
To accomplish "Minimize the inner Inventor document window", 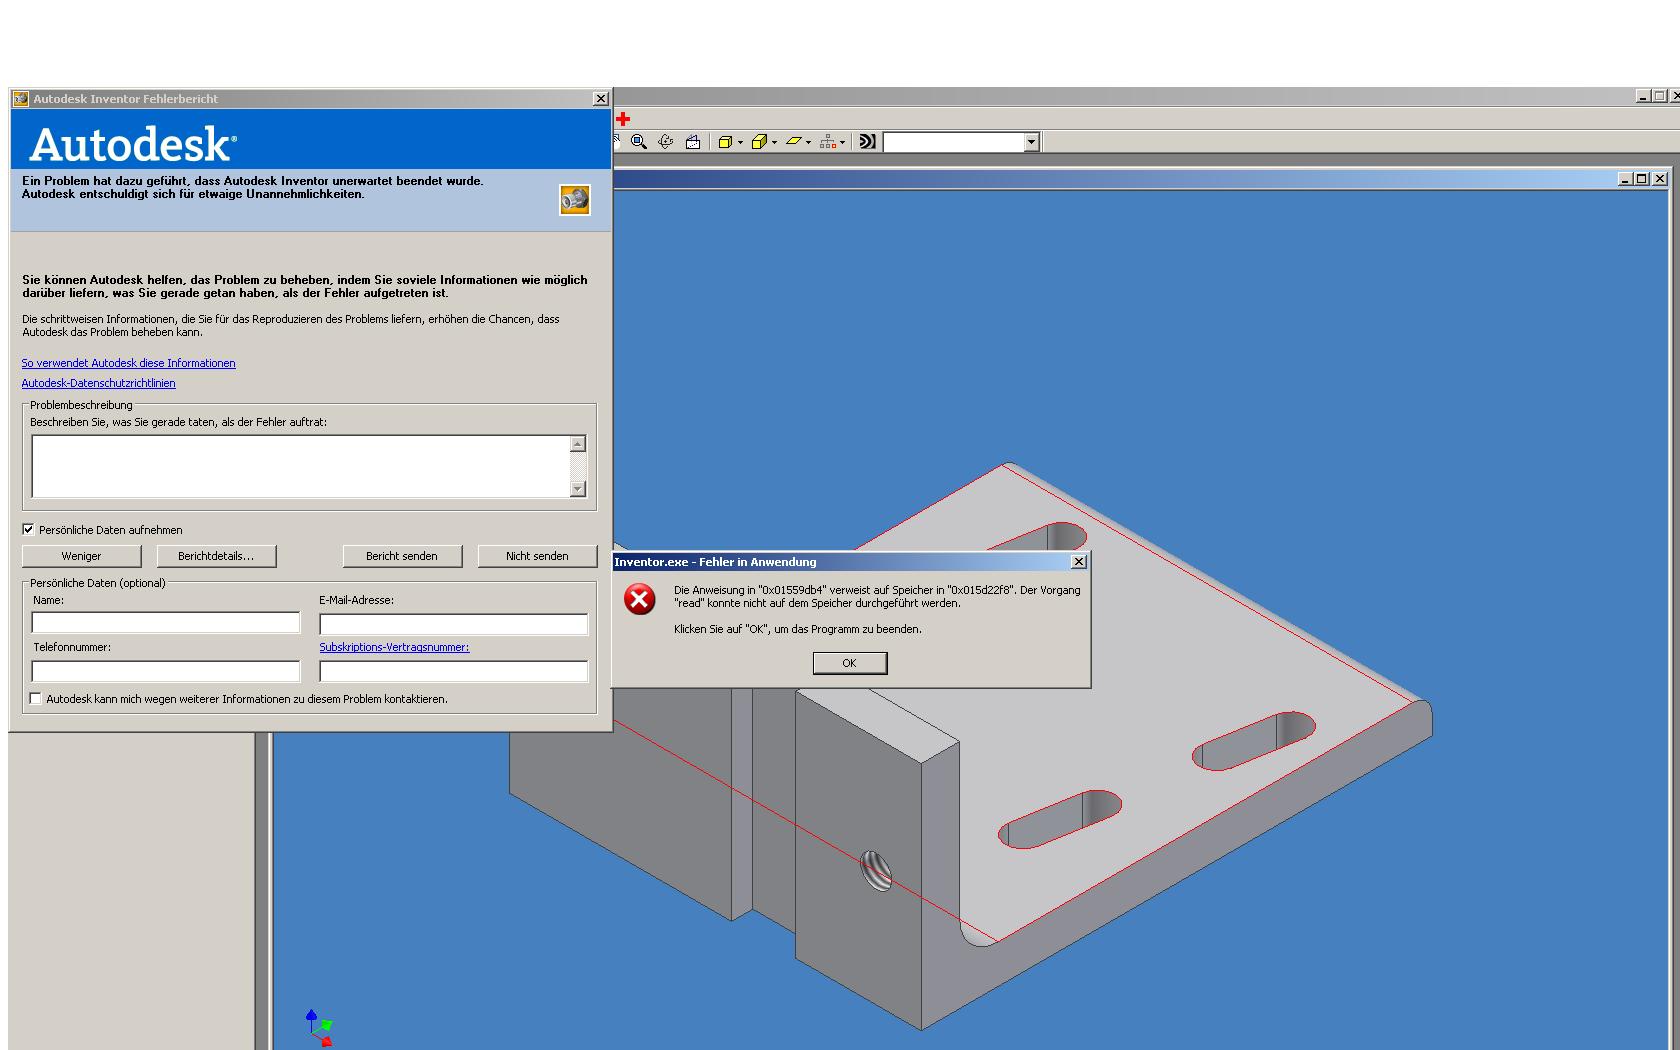I will pyautogui.click(x=1626, y=179).
